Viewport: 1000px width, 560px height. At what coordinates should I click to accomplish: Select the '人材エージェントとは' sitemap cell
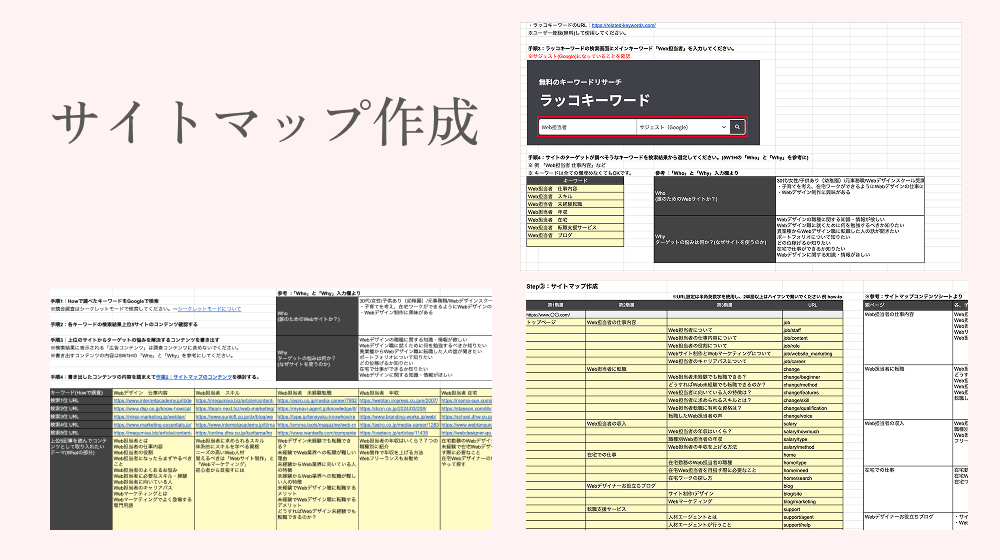pos(724,517)
